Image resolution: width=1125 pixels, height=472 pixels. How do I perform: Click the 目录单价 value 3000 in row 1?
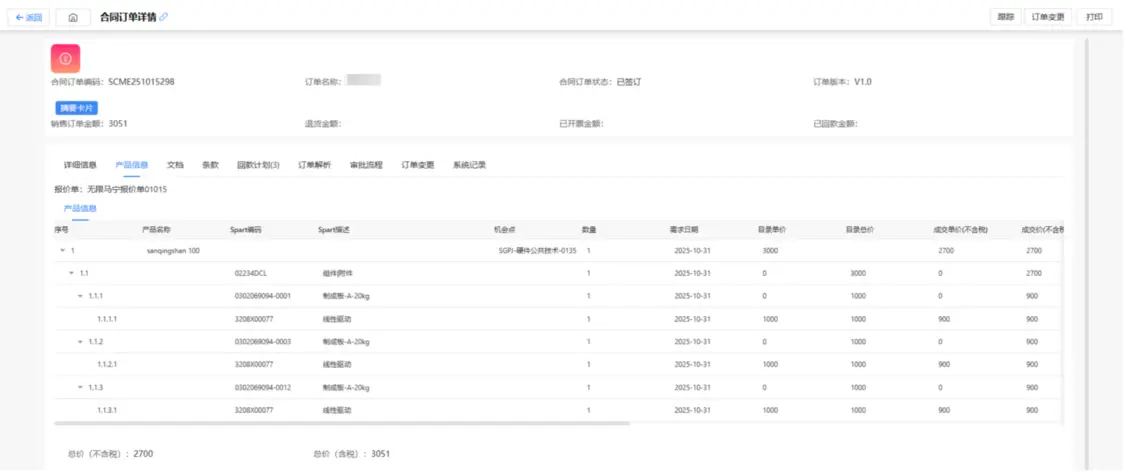[771, 251]
